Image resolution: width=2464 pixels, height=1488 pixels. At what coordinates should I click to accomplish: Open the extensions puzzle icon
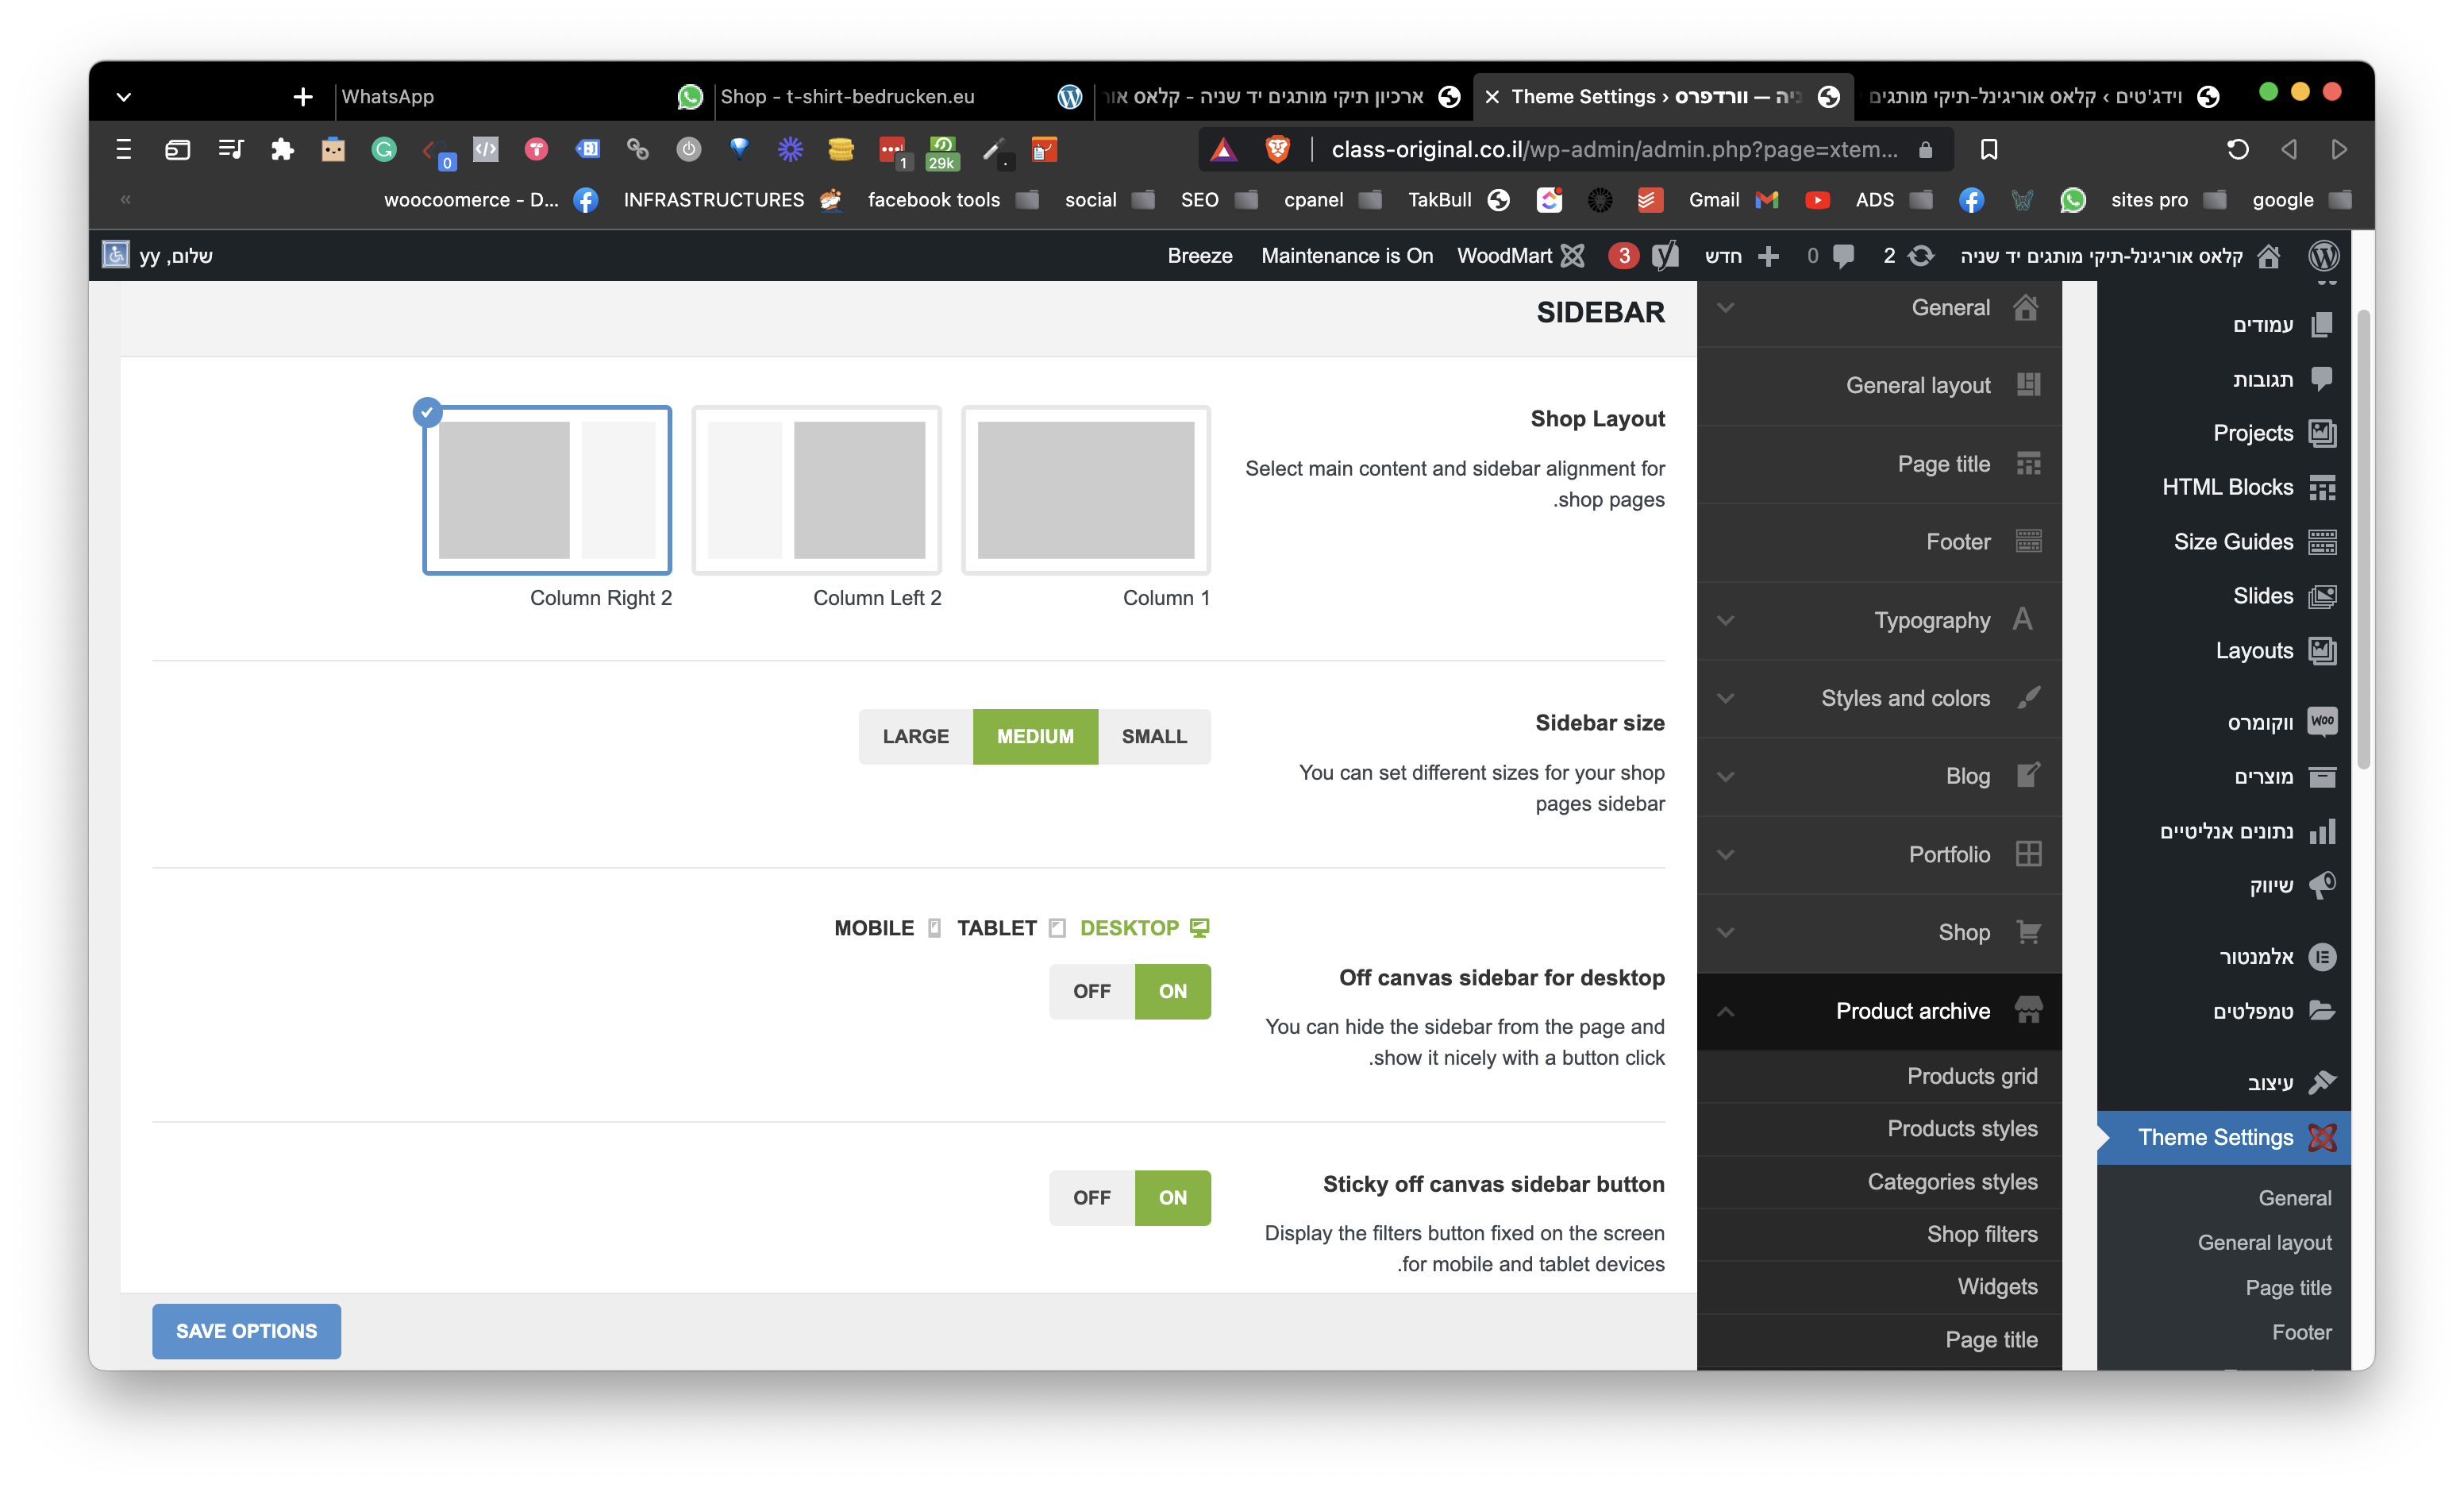tap(282, 149)
